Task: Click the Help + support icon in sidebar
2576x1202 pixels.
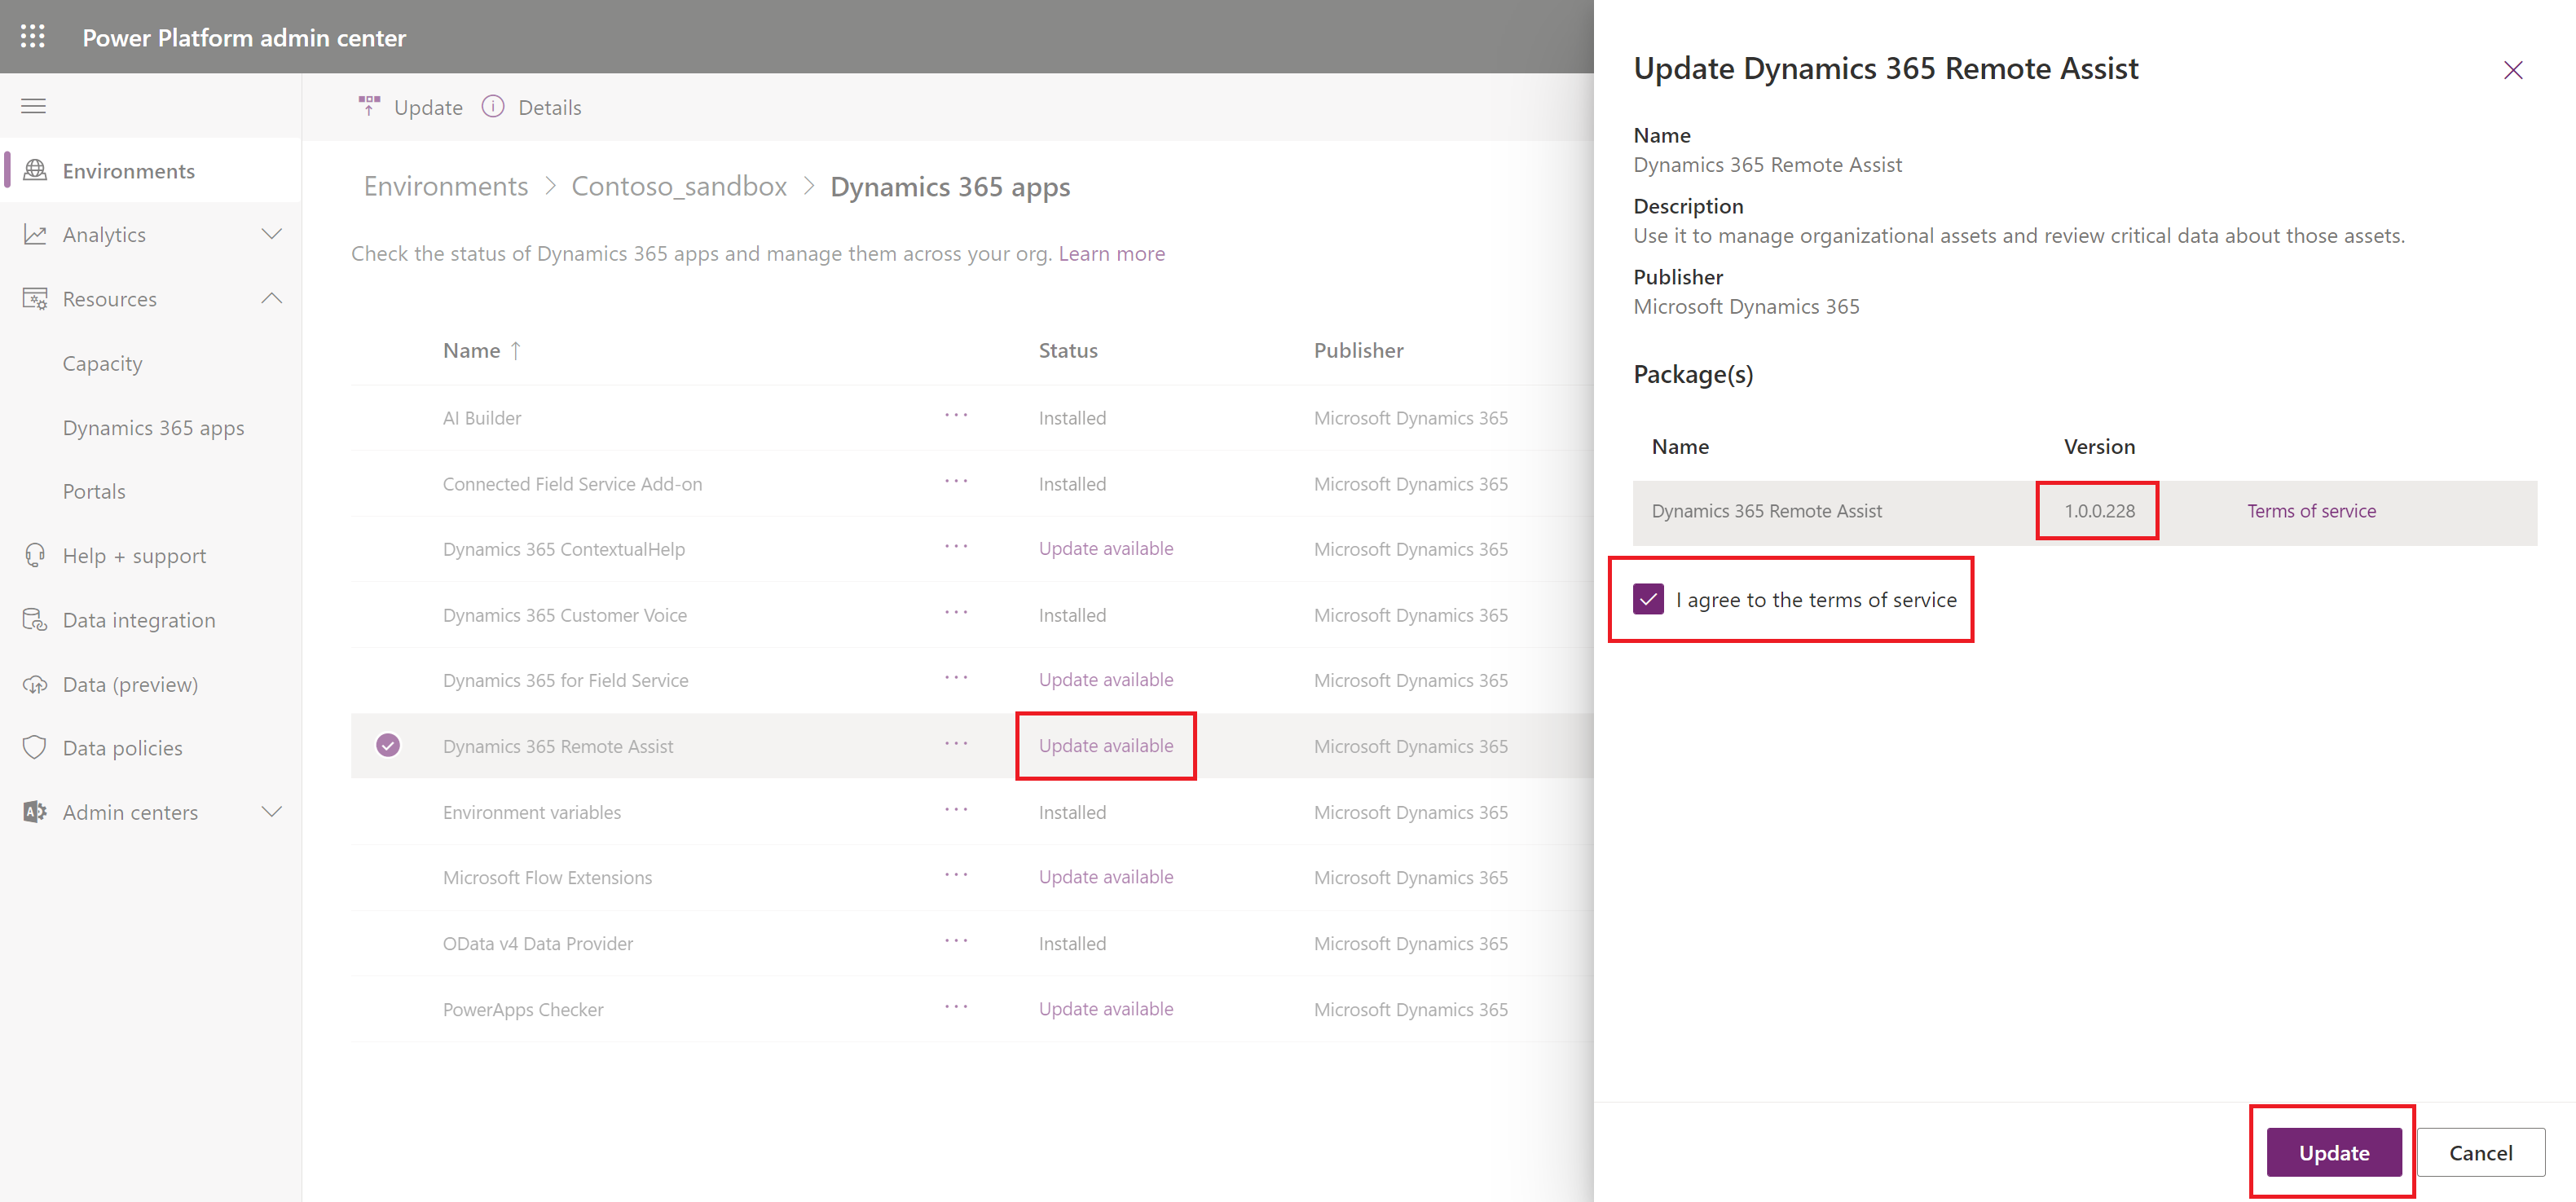Action: point(33,555)
